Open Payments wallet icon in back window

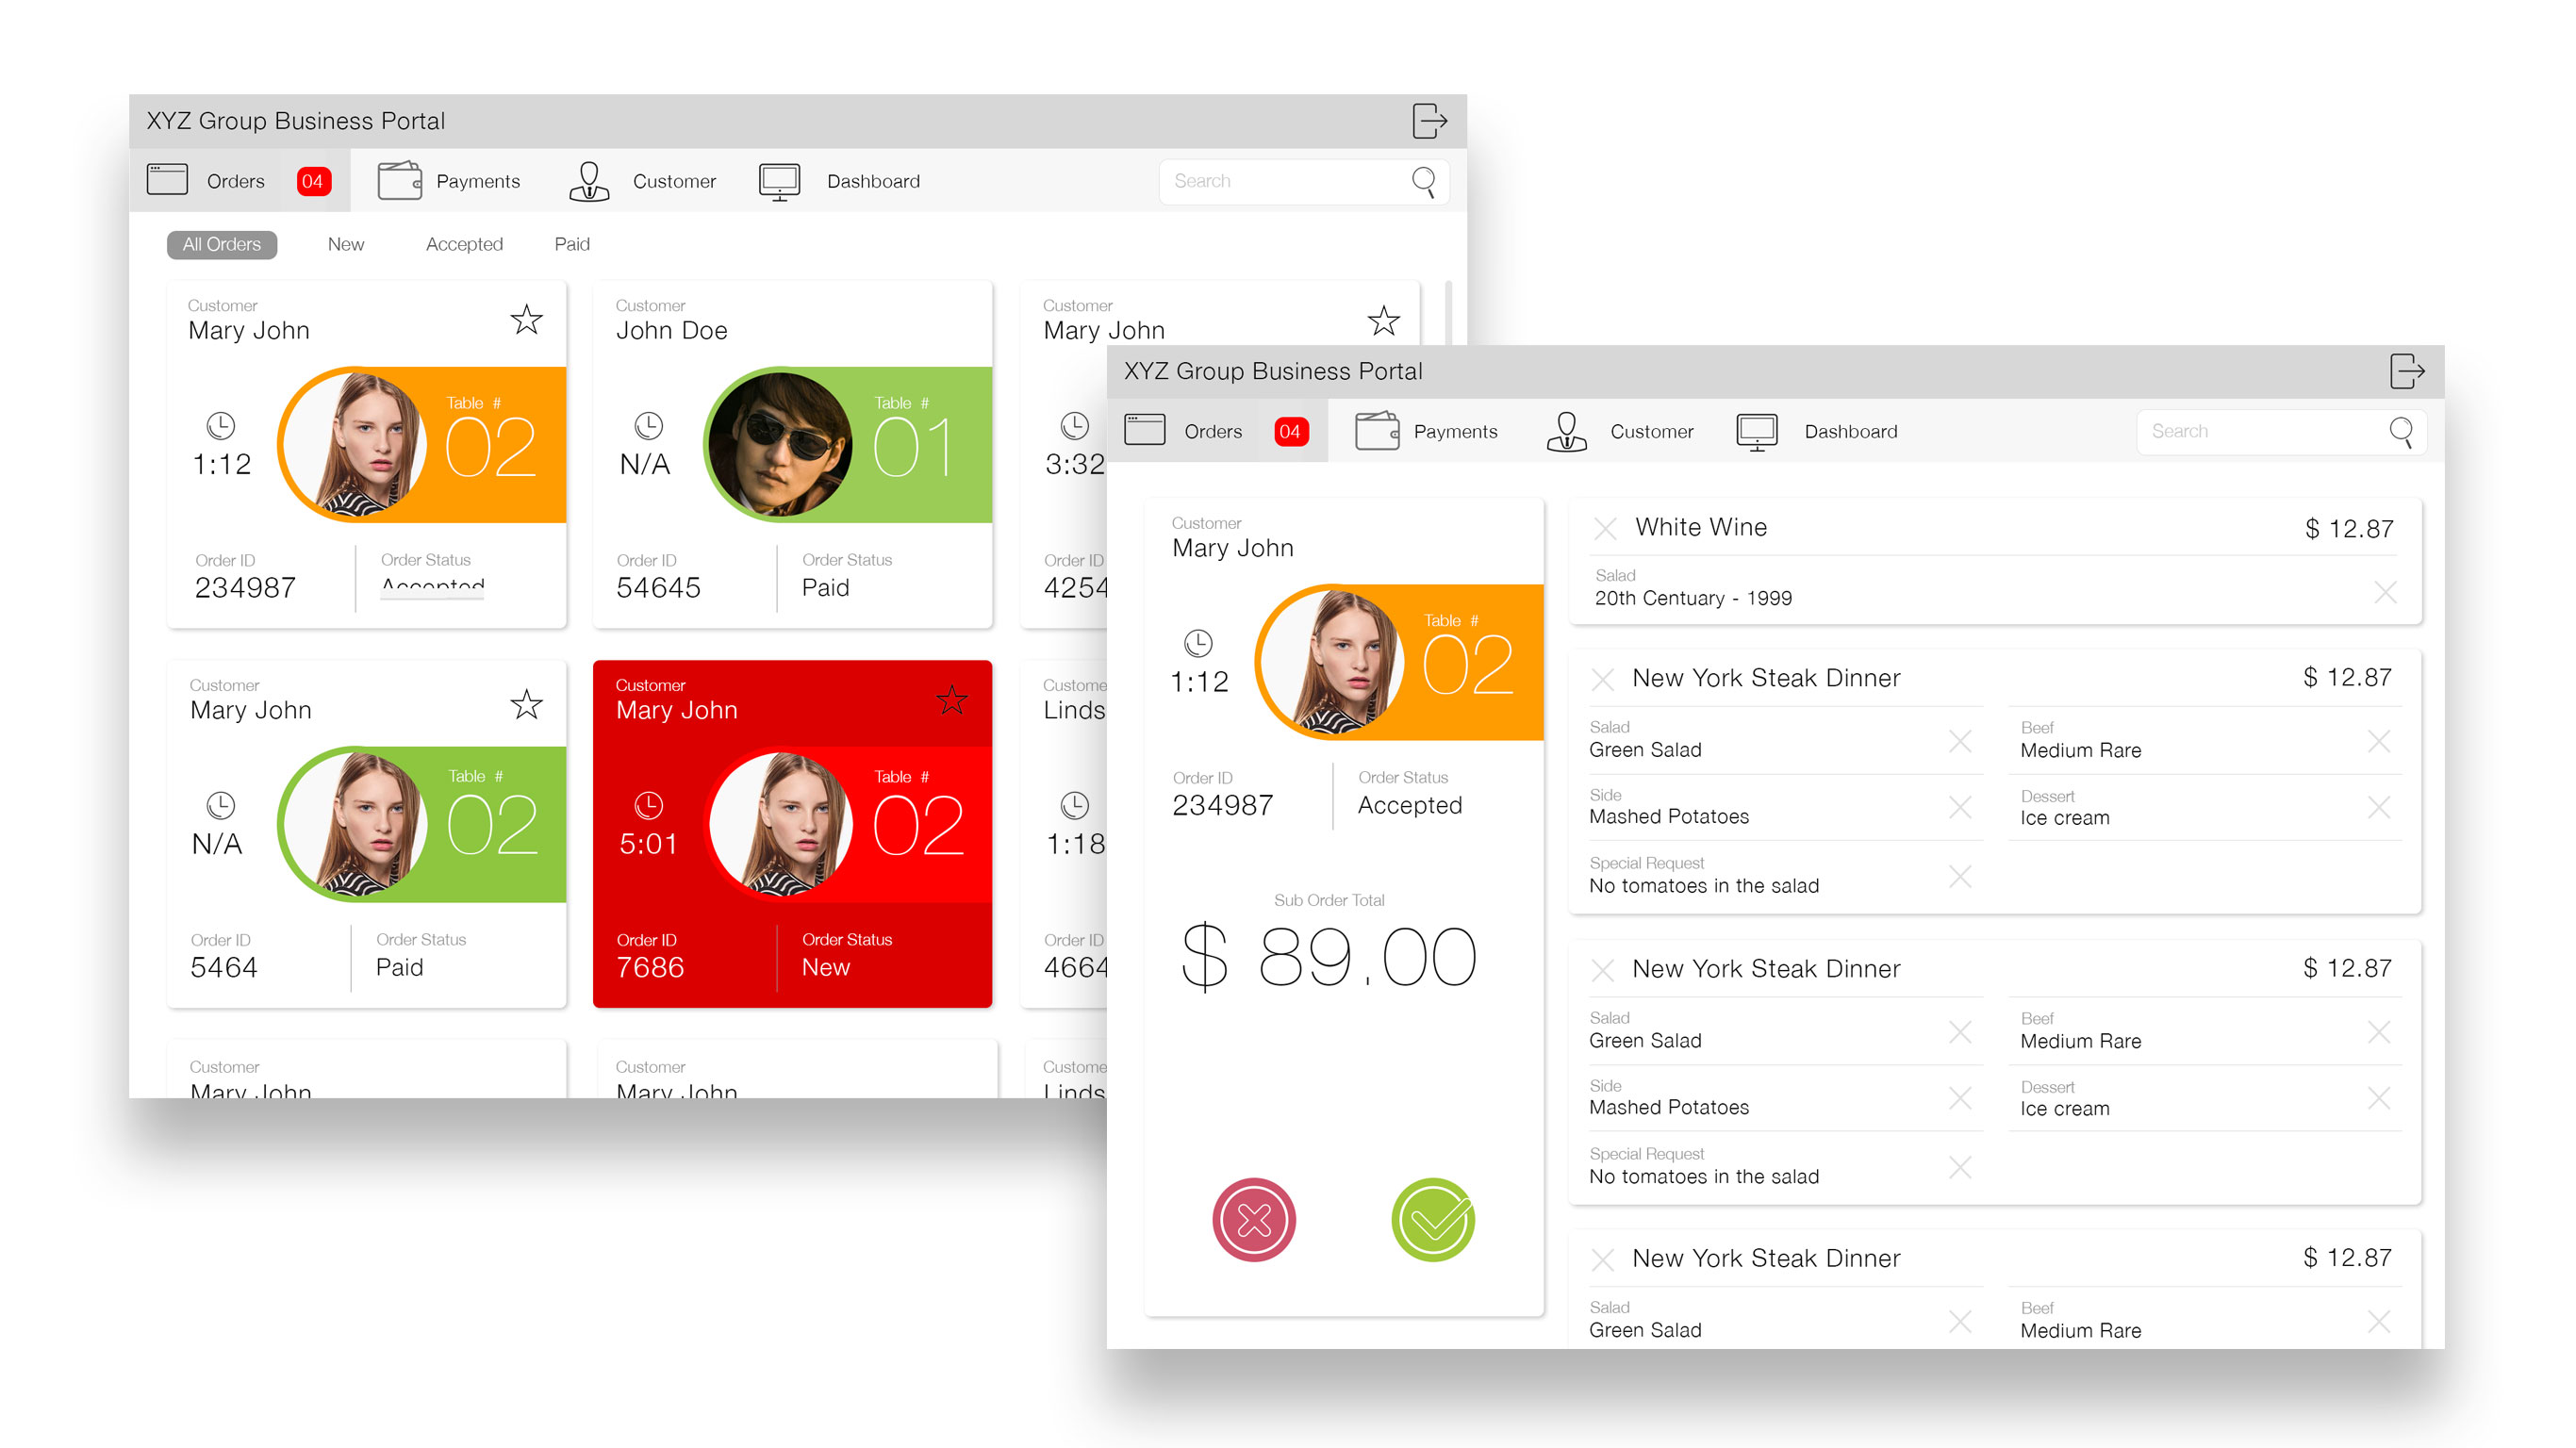(x=399, y=181)
